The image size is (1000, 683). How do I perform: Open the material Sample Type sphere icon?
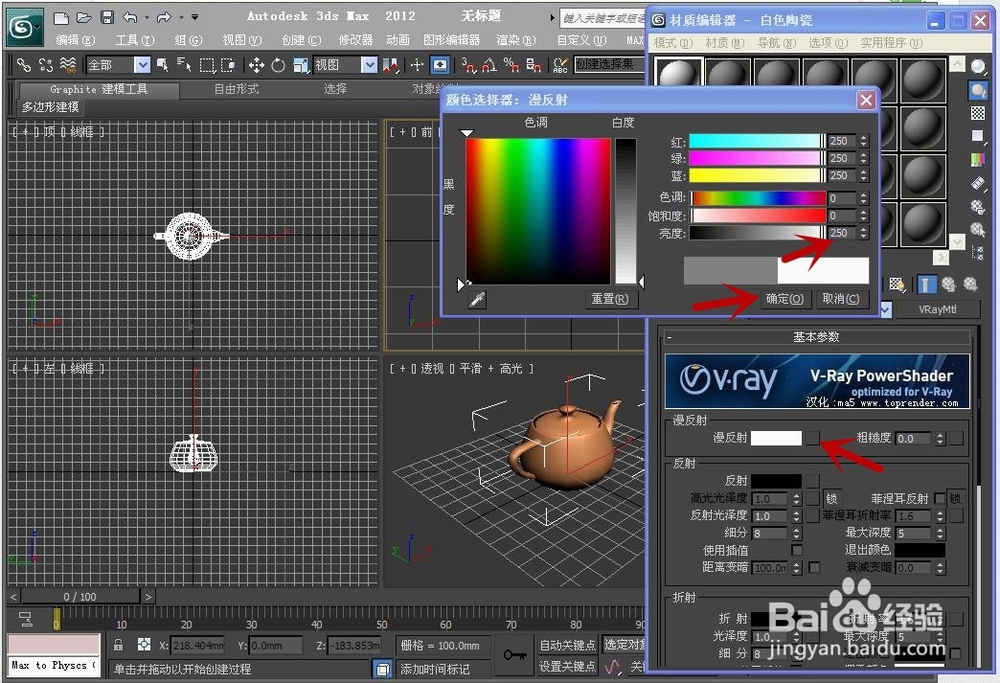click(976, 66)
